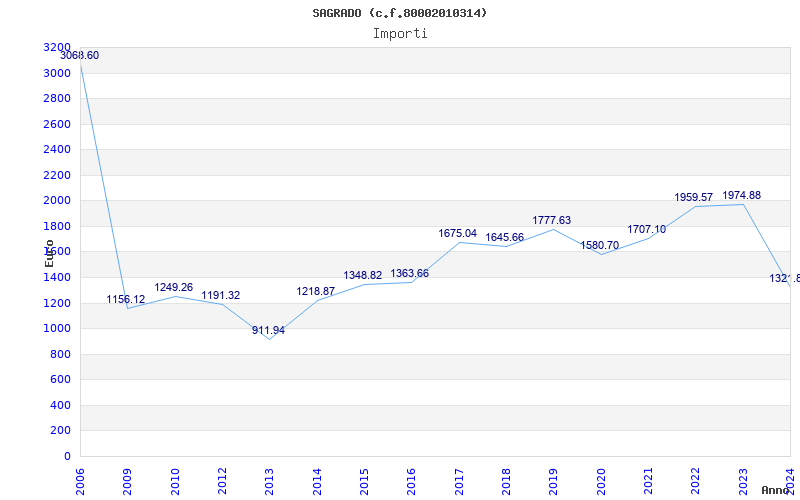Click the x-axis year 2020

coord(601,482)
